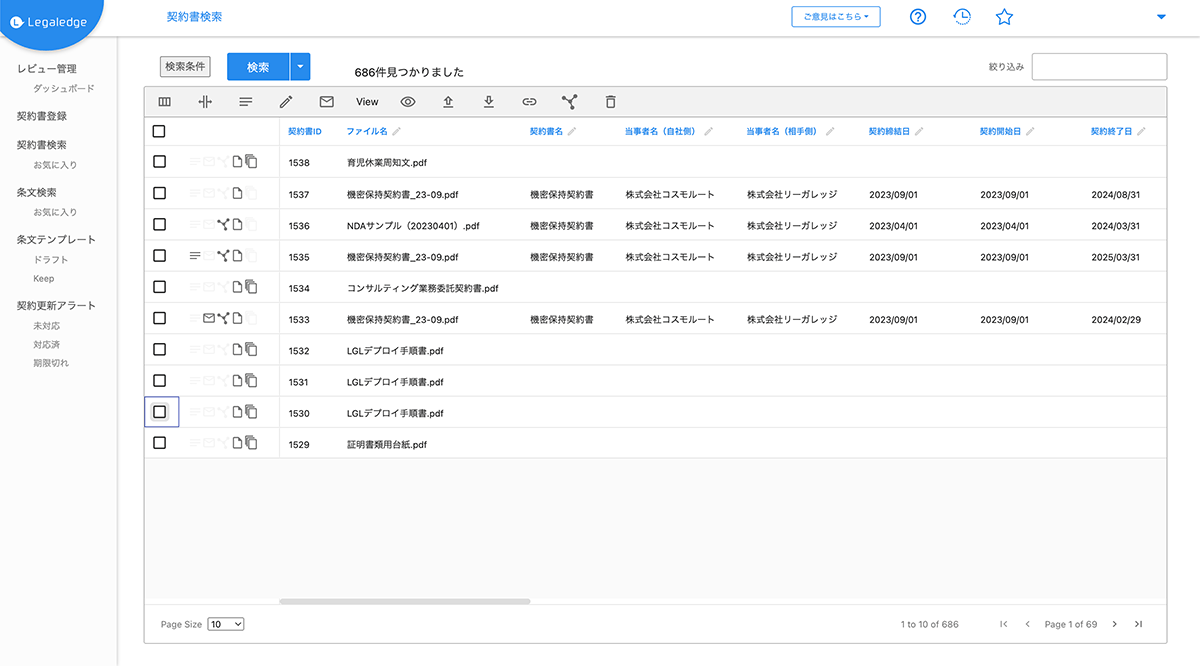Viewport: 1200px width, 666px height.
Task: Go to the first page
Action: (1004, 624)
